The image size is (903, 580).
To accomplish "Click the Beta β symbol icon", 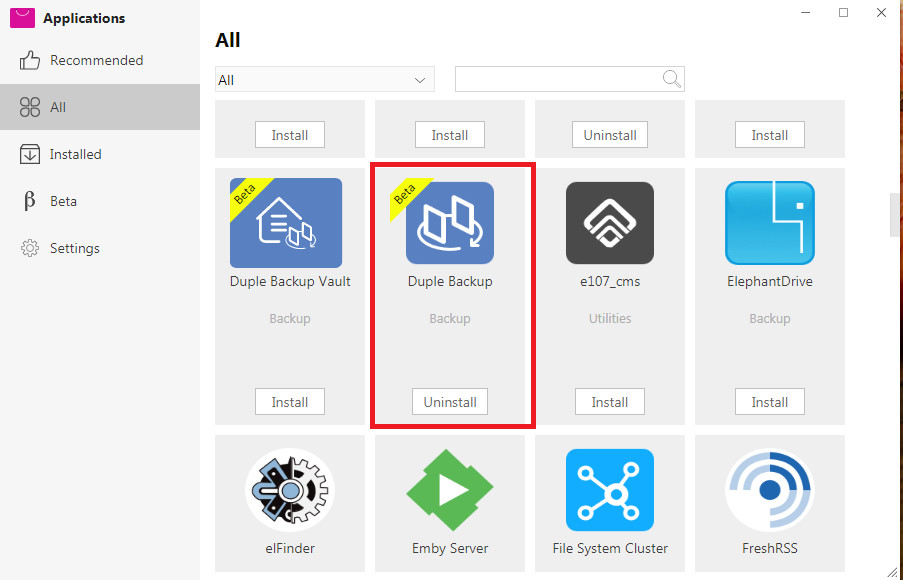I will 29,201.
